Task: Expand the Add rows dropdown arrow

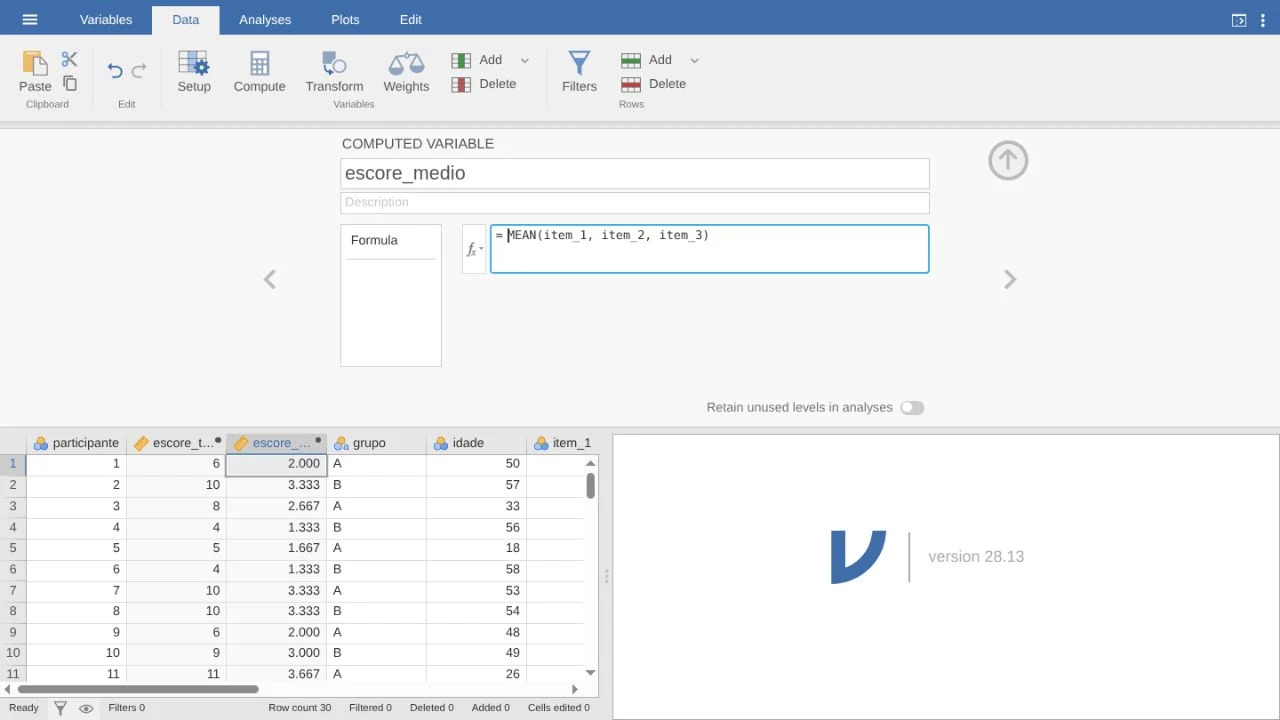Action: point(695,60)
